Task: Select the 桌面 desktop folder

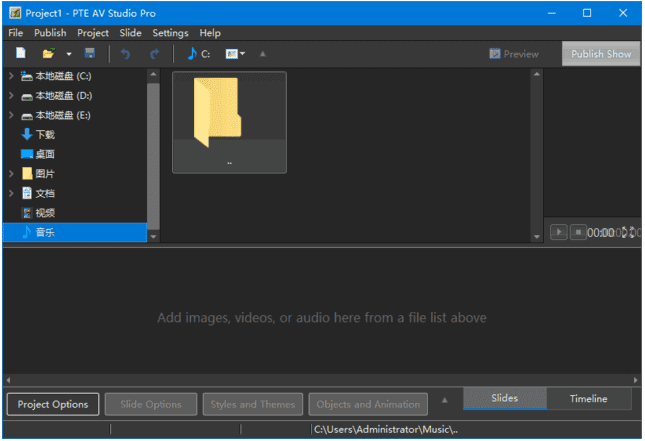Action: coord(38,154)
